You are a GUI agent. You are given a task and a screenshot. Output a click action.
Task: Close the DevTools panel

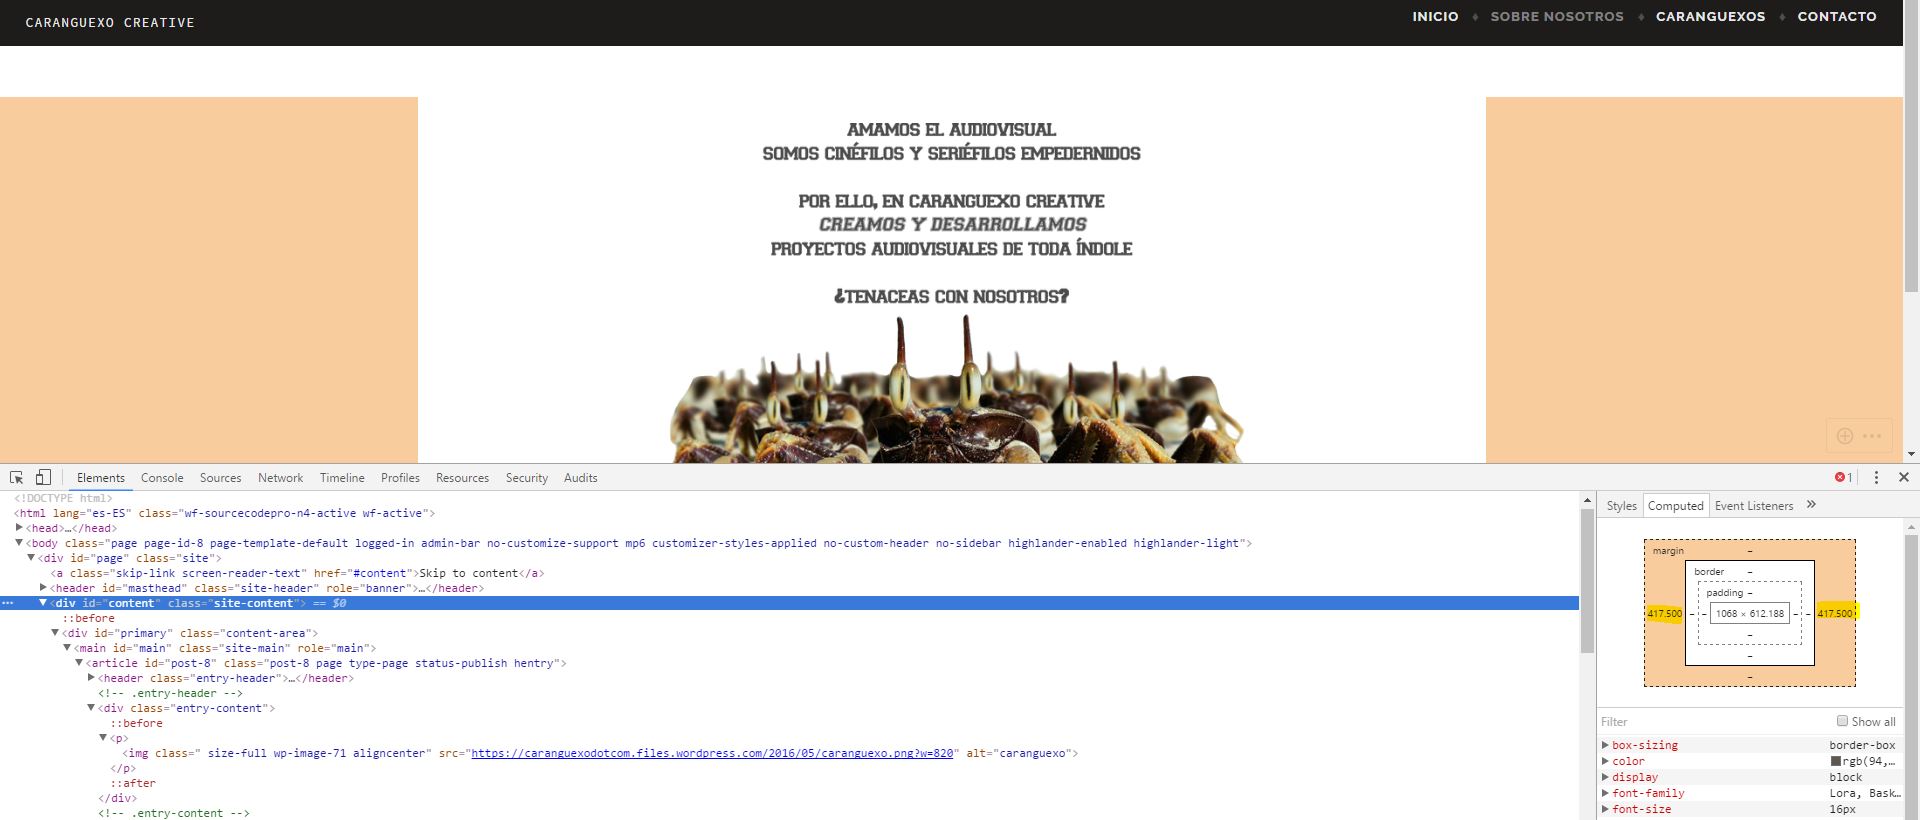(x=1904, y=478)
